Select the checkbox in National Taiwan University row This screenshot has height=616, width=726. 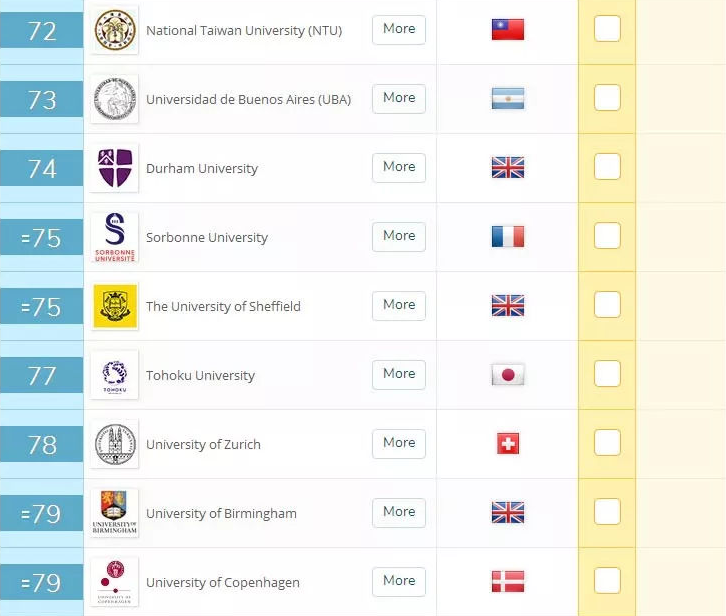pyautogui.click(x=607, y=29)
